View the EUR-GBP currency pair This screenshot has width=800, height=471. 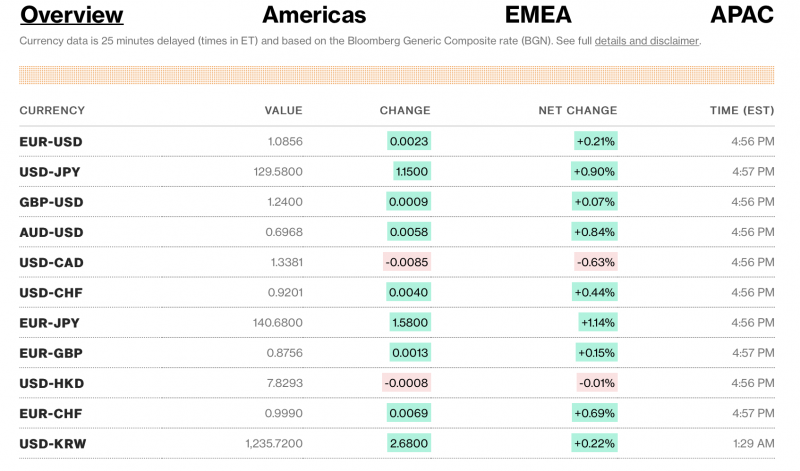point(50,353)
